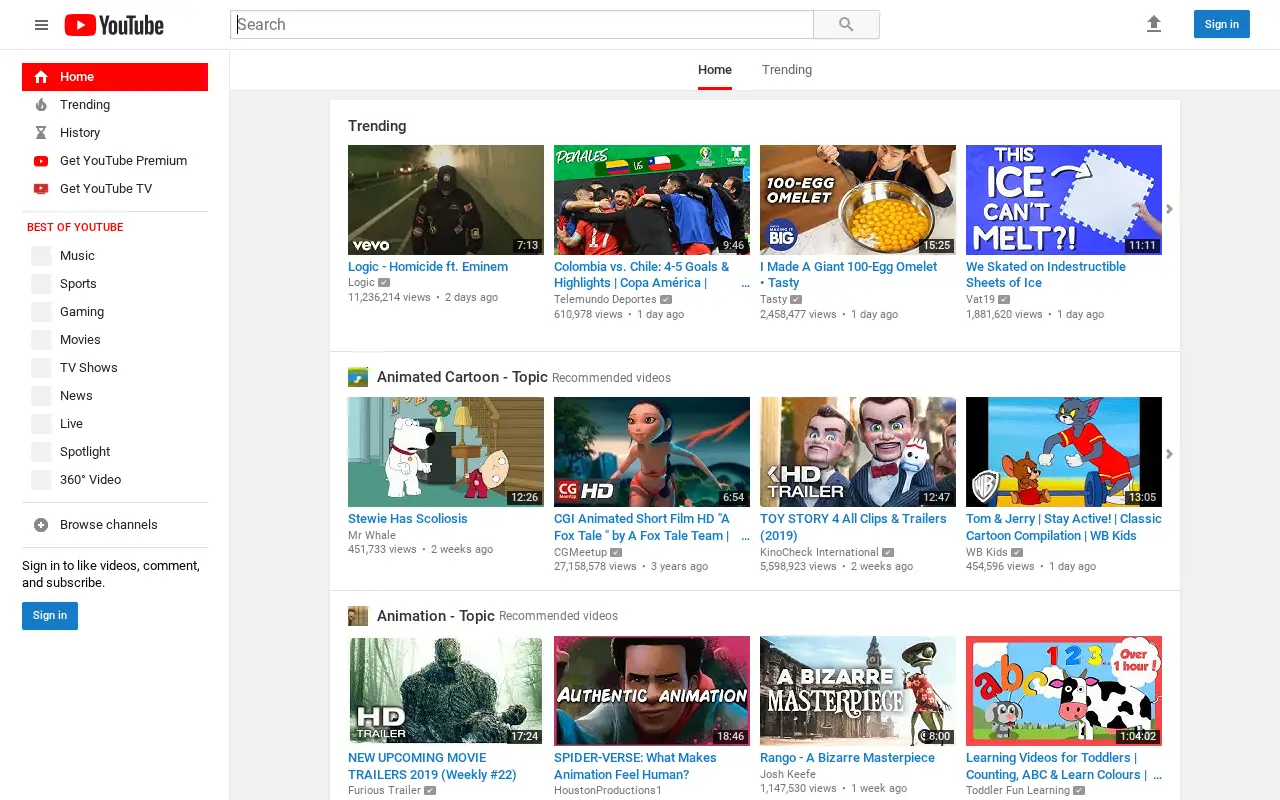Open Gaming in Best of YouTube
The width and height of the screenshot is (1280, 800).
(x=115, y=312)
